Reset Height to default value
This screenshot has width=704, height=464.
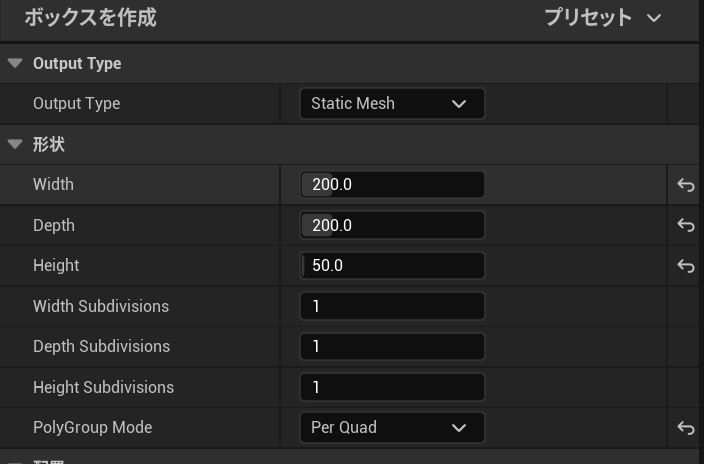click(x=686, y=266)
